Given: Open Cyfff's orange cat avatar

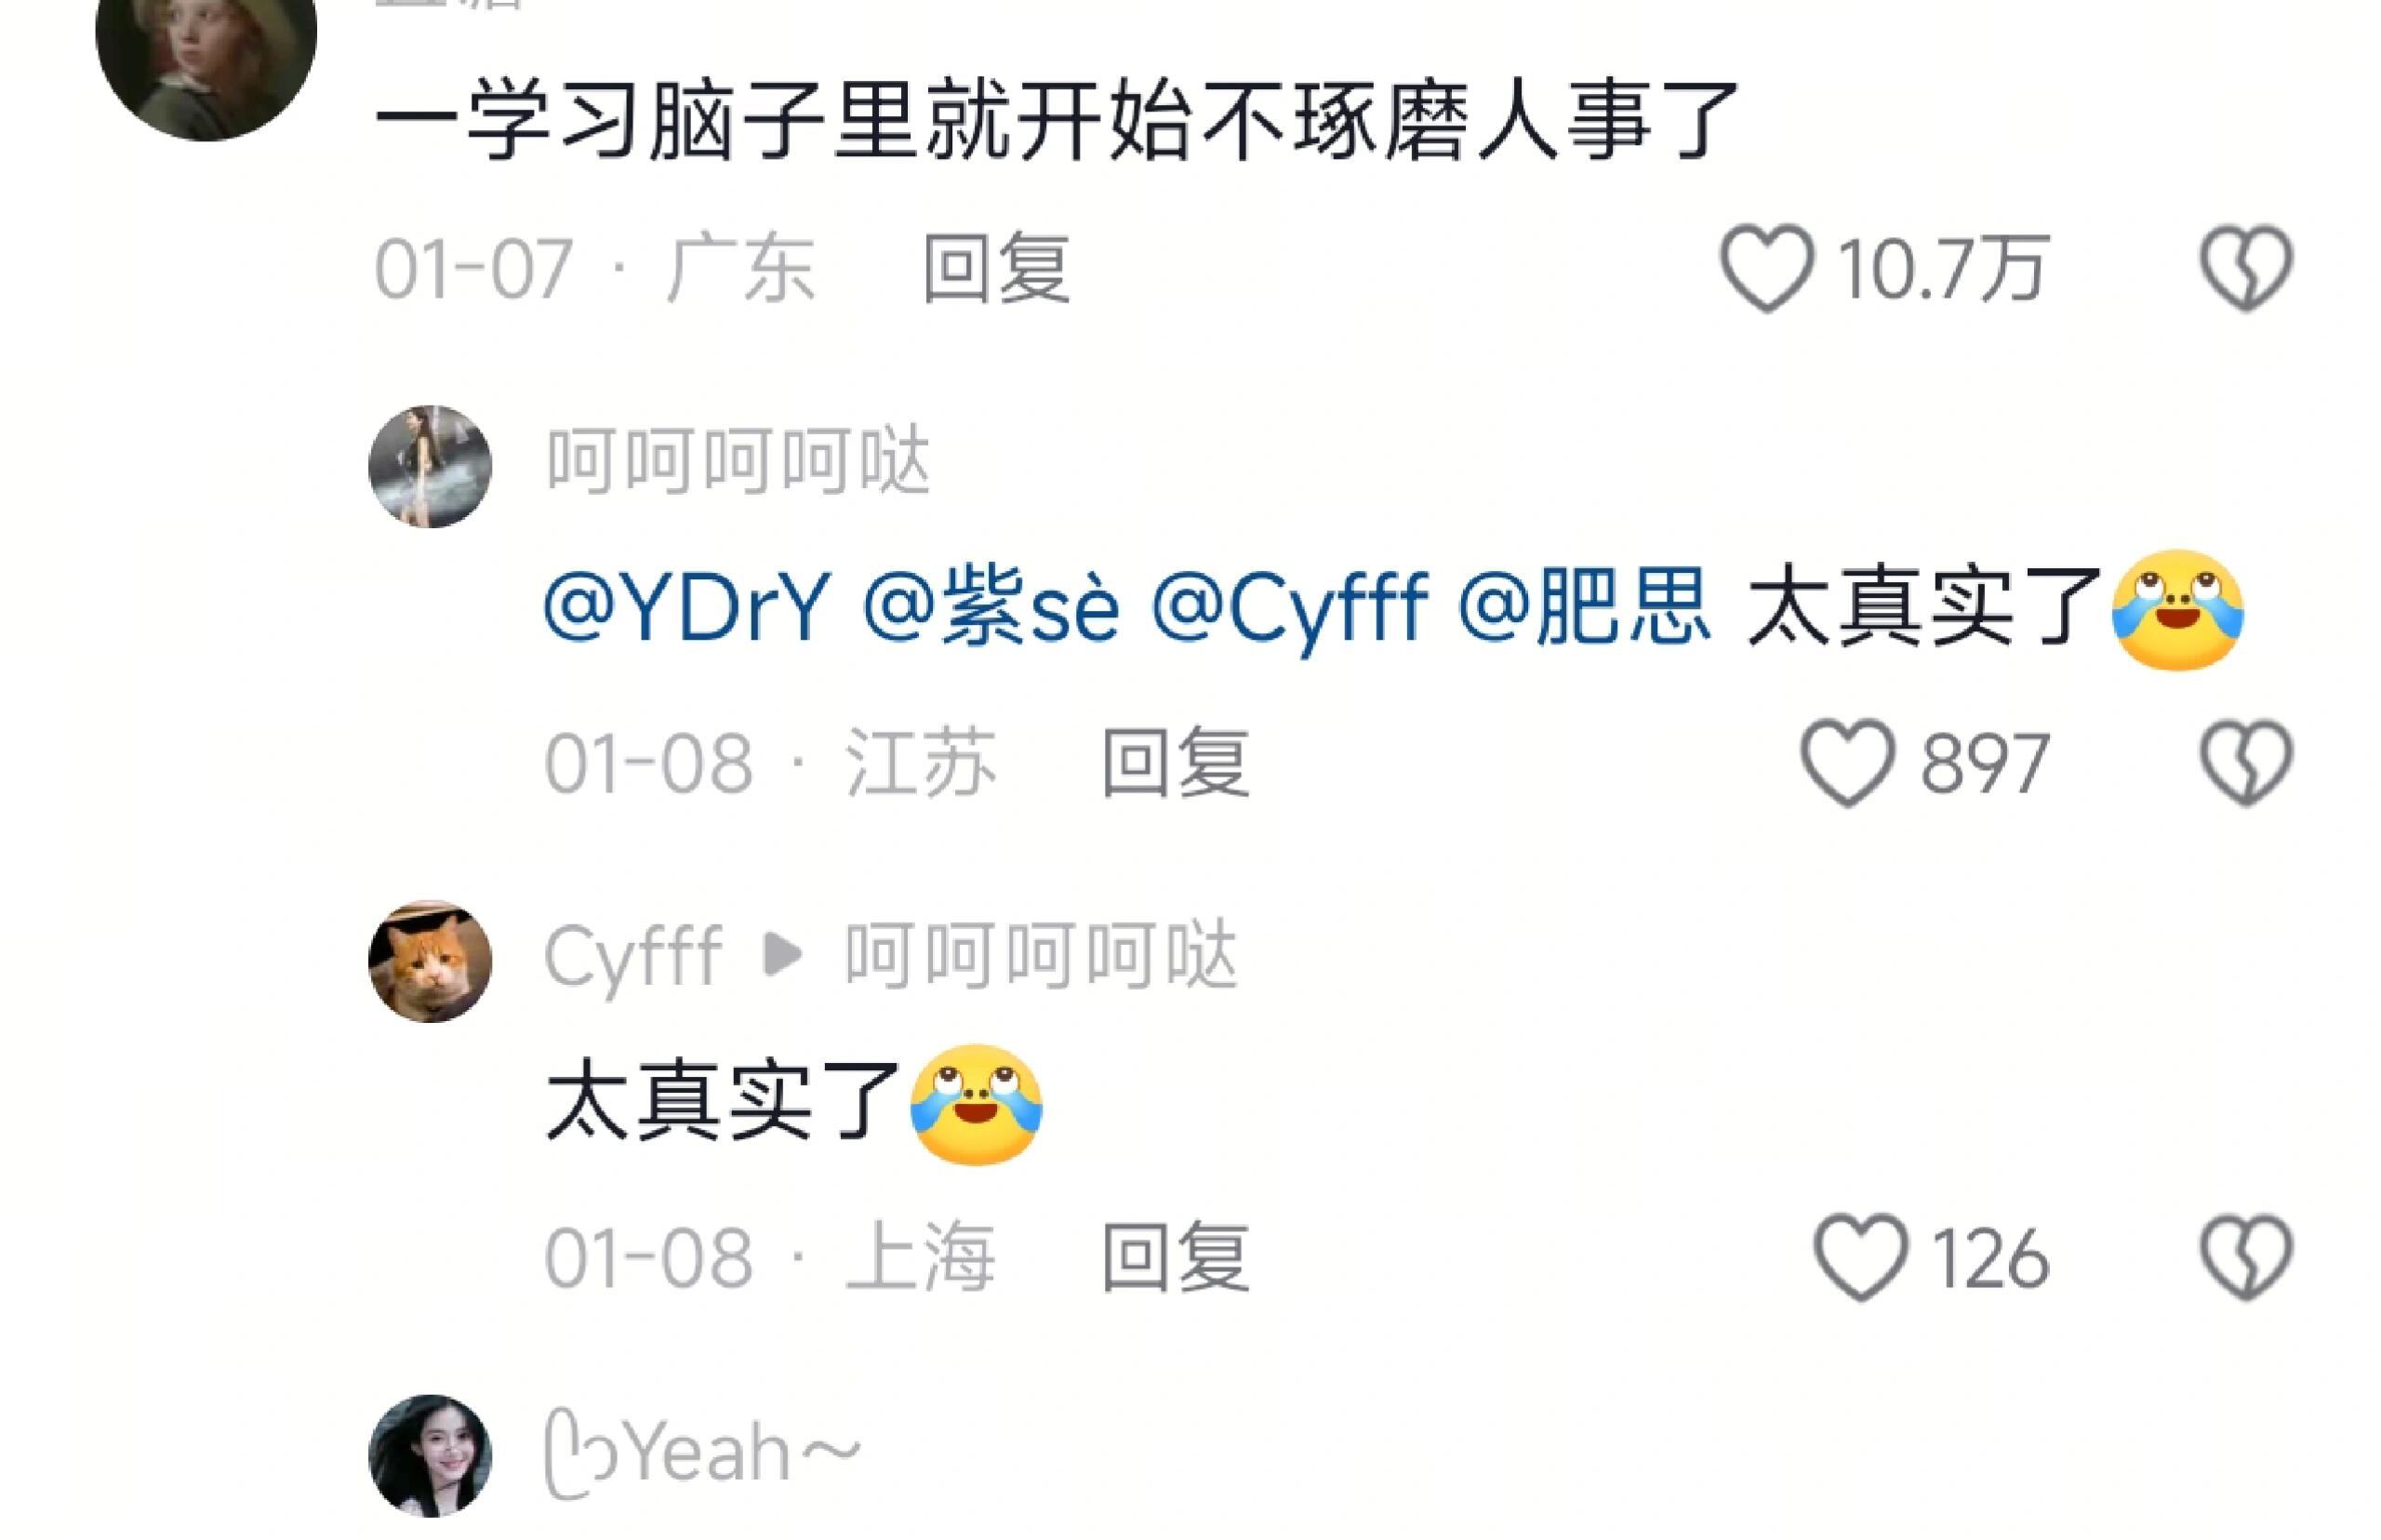Looking at the screenshot, I should pos(430,961).
